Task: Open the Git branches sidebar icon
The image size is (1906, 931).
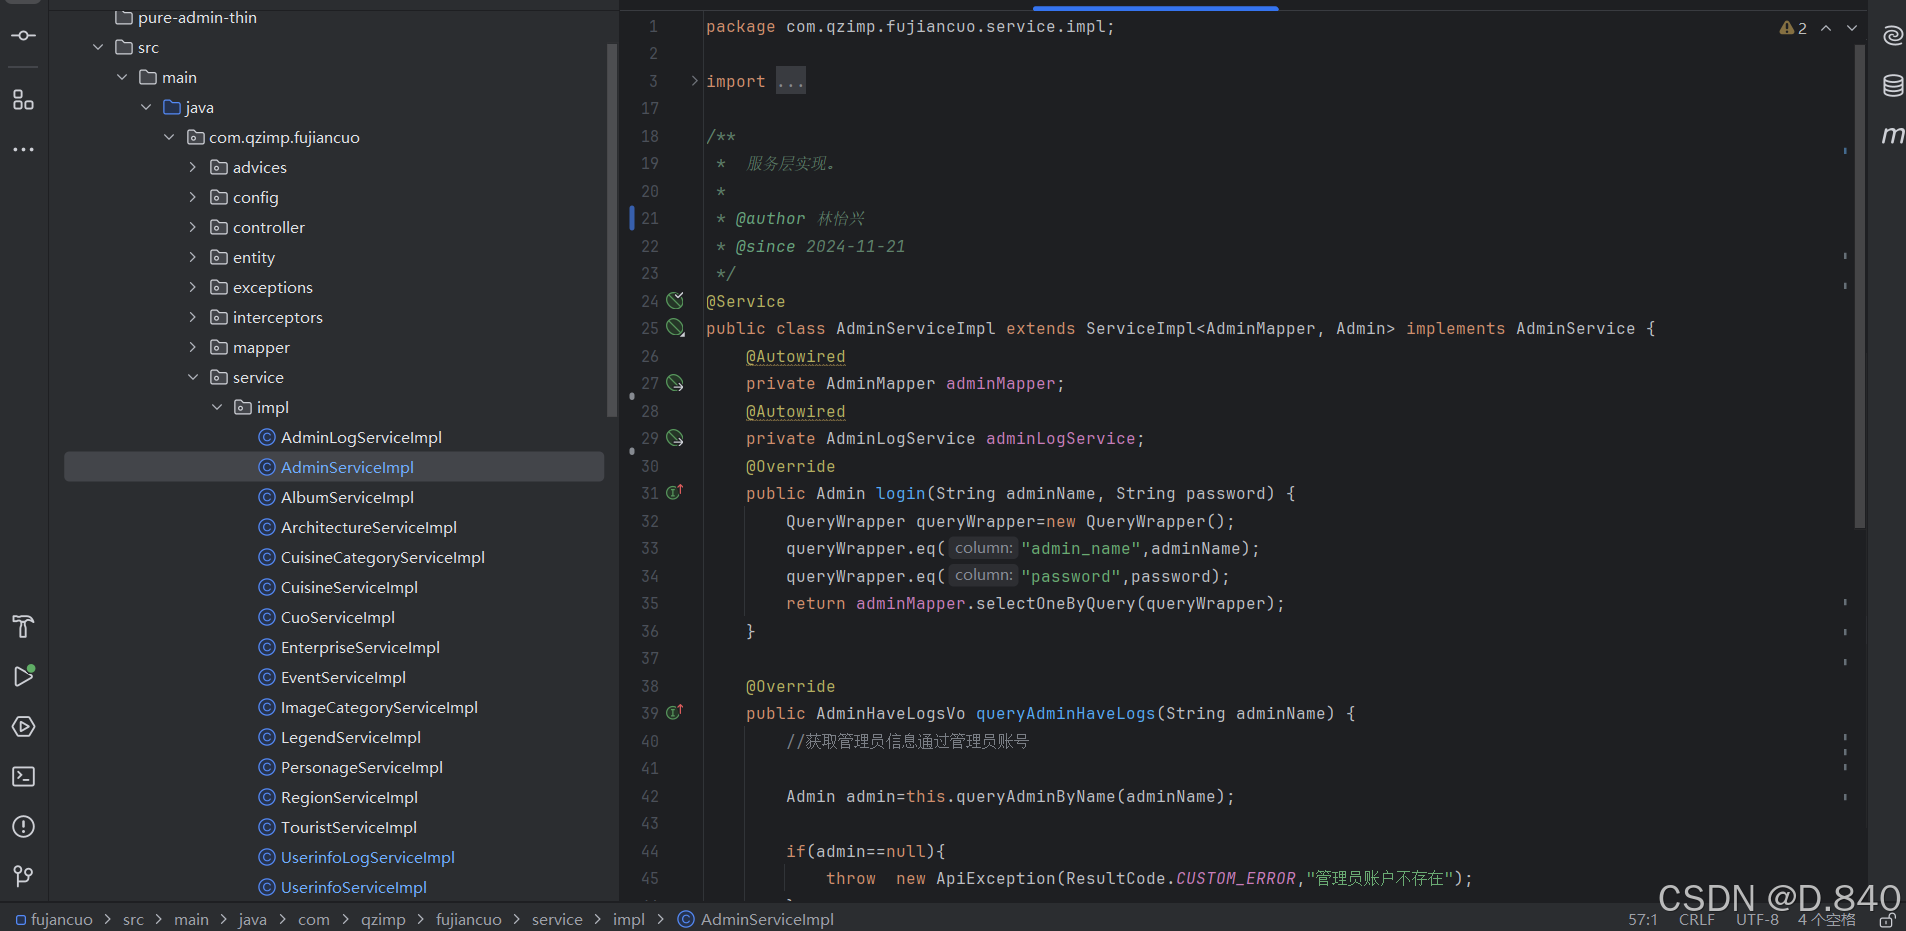Action: click(24, 877)
